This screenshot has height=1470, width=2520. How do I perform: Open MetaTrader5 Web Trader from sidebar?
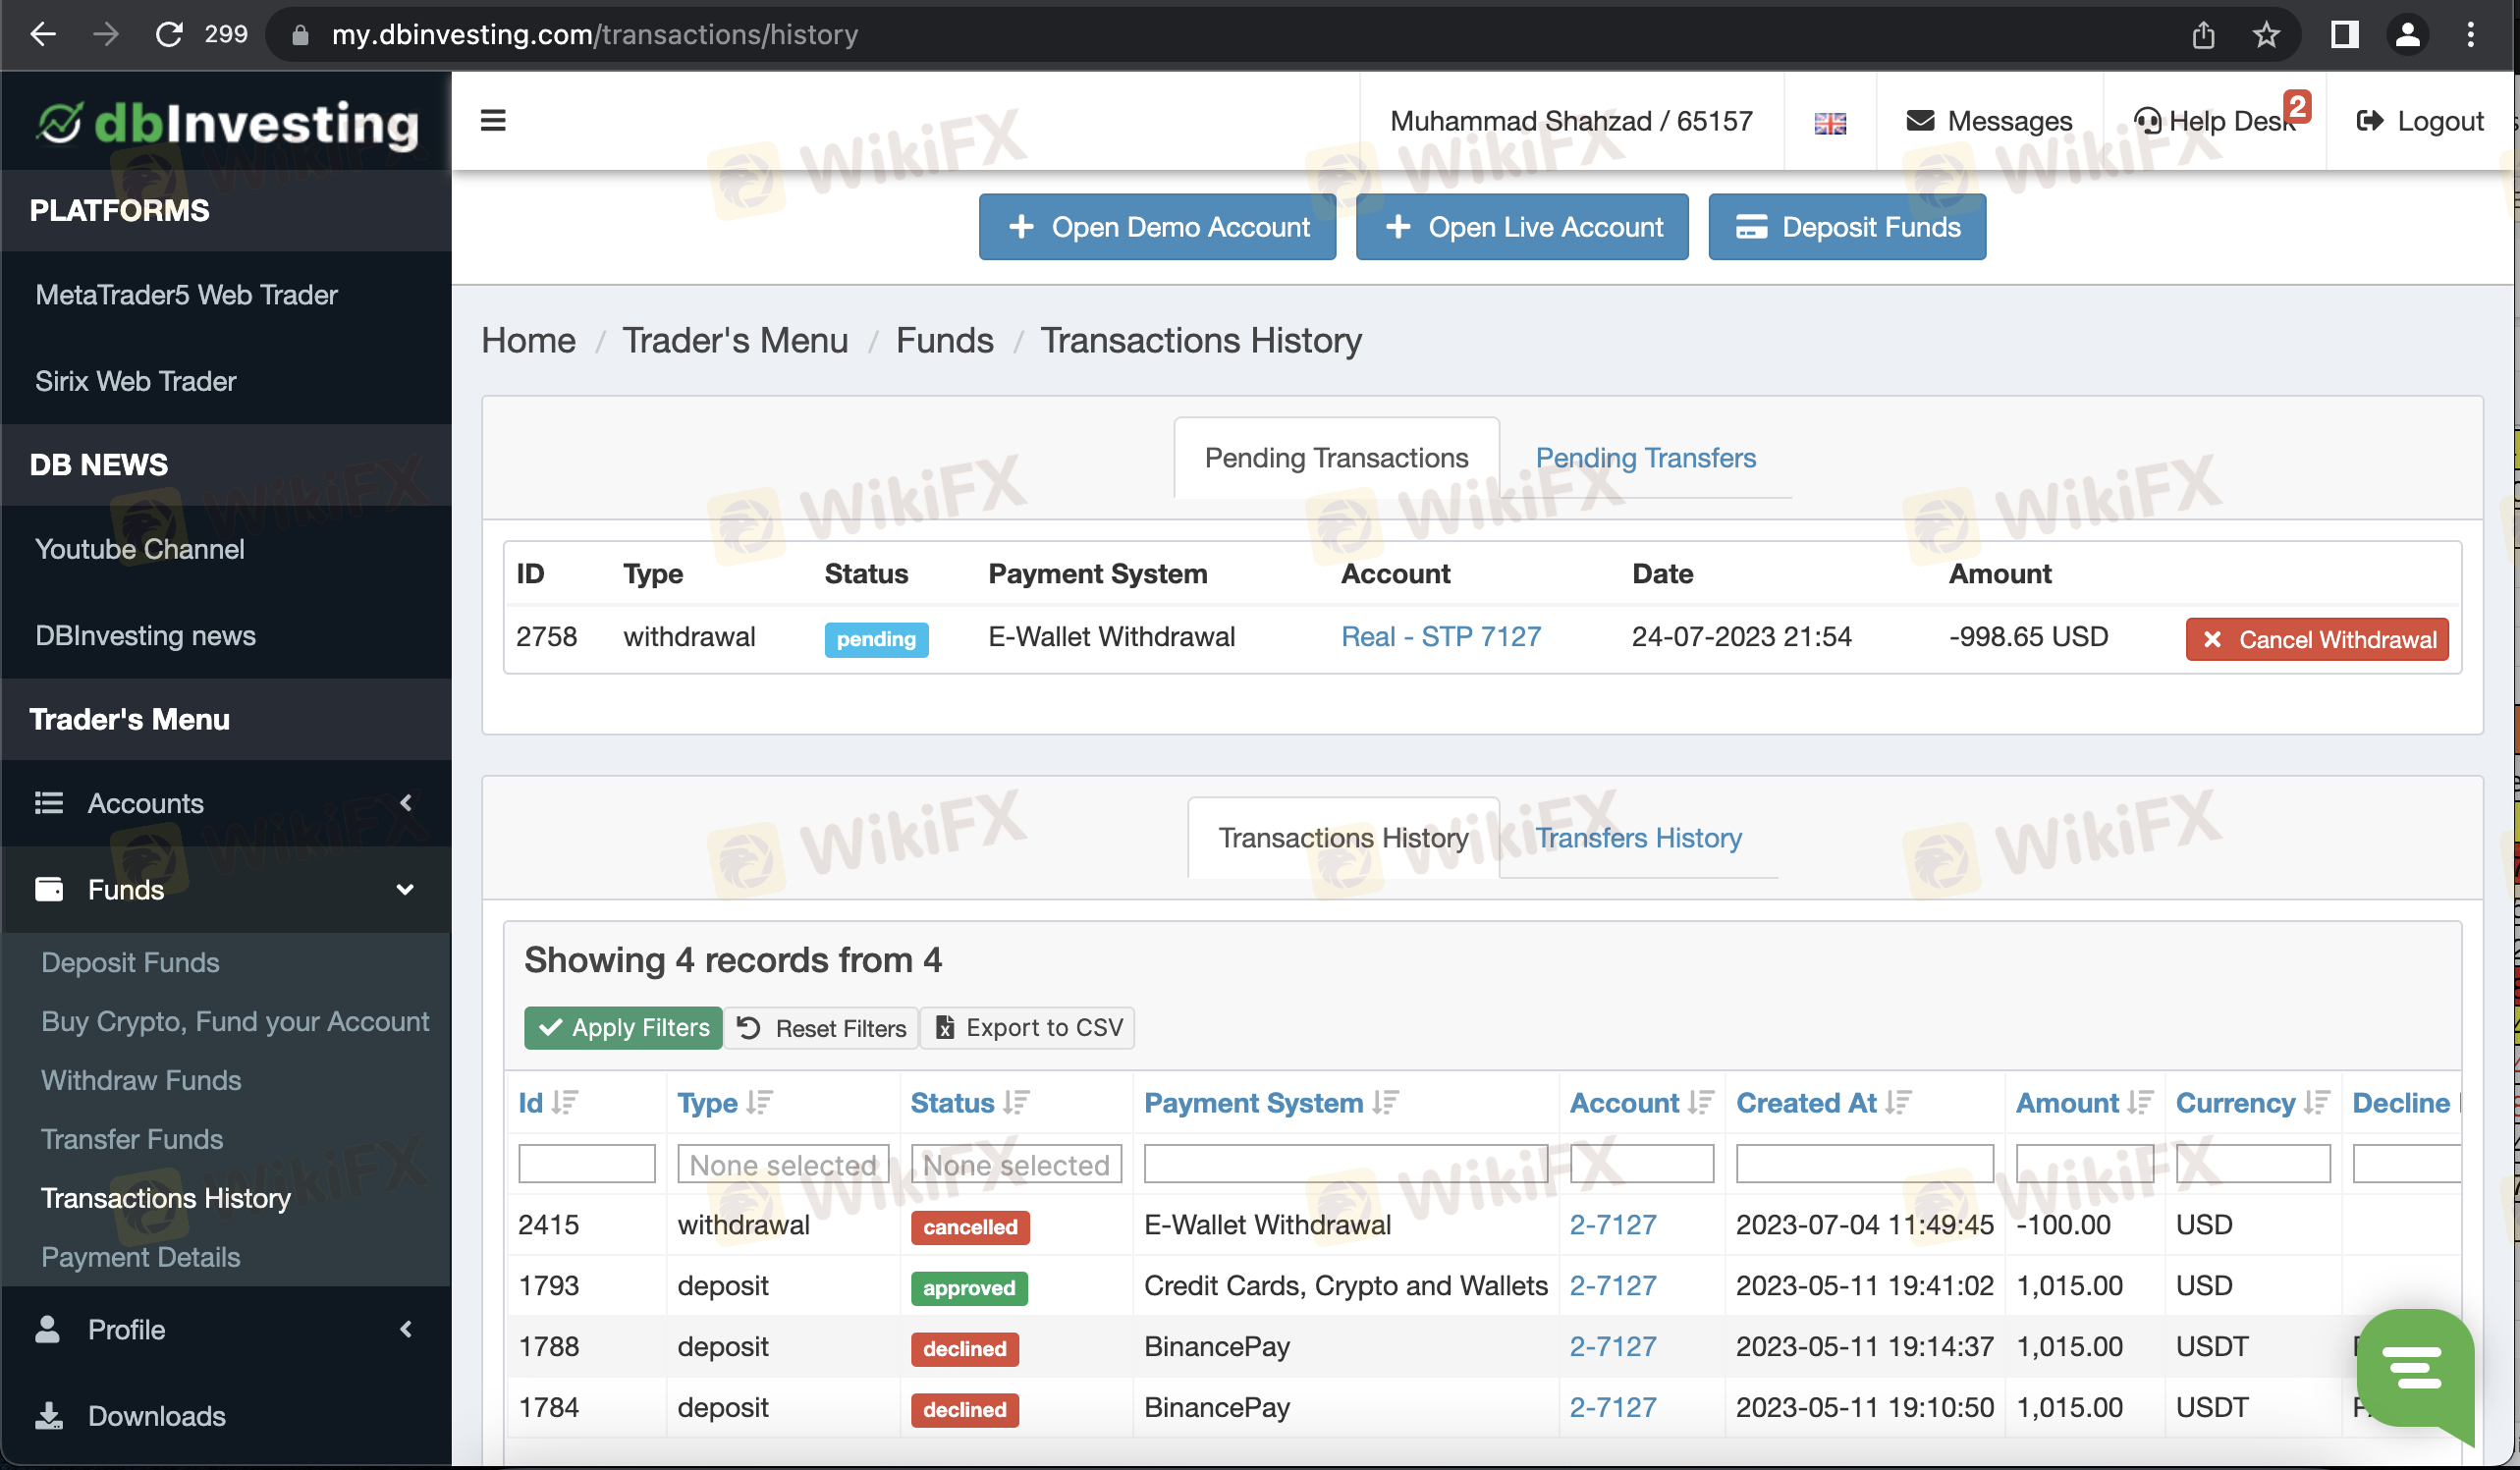[x=186, y=294]
